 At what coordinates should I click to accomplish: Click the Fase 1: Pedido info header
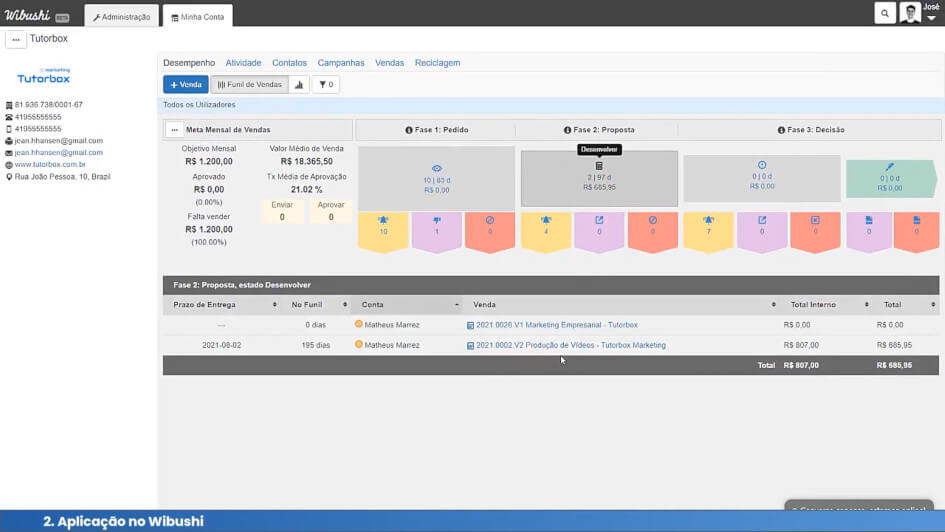pyautogui.click(x=436, y=130)
